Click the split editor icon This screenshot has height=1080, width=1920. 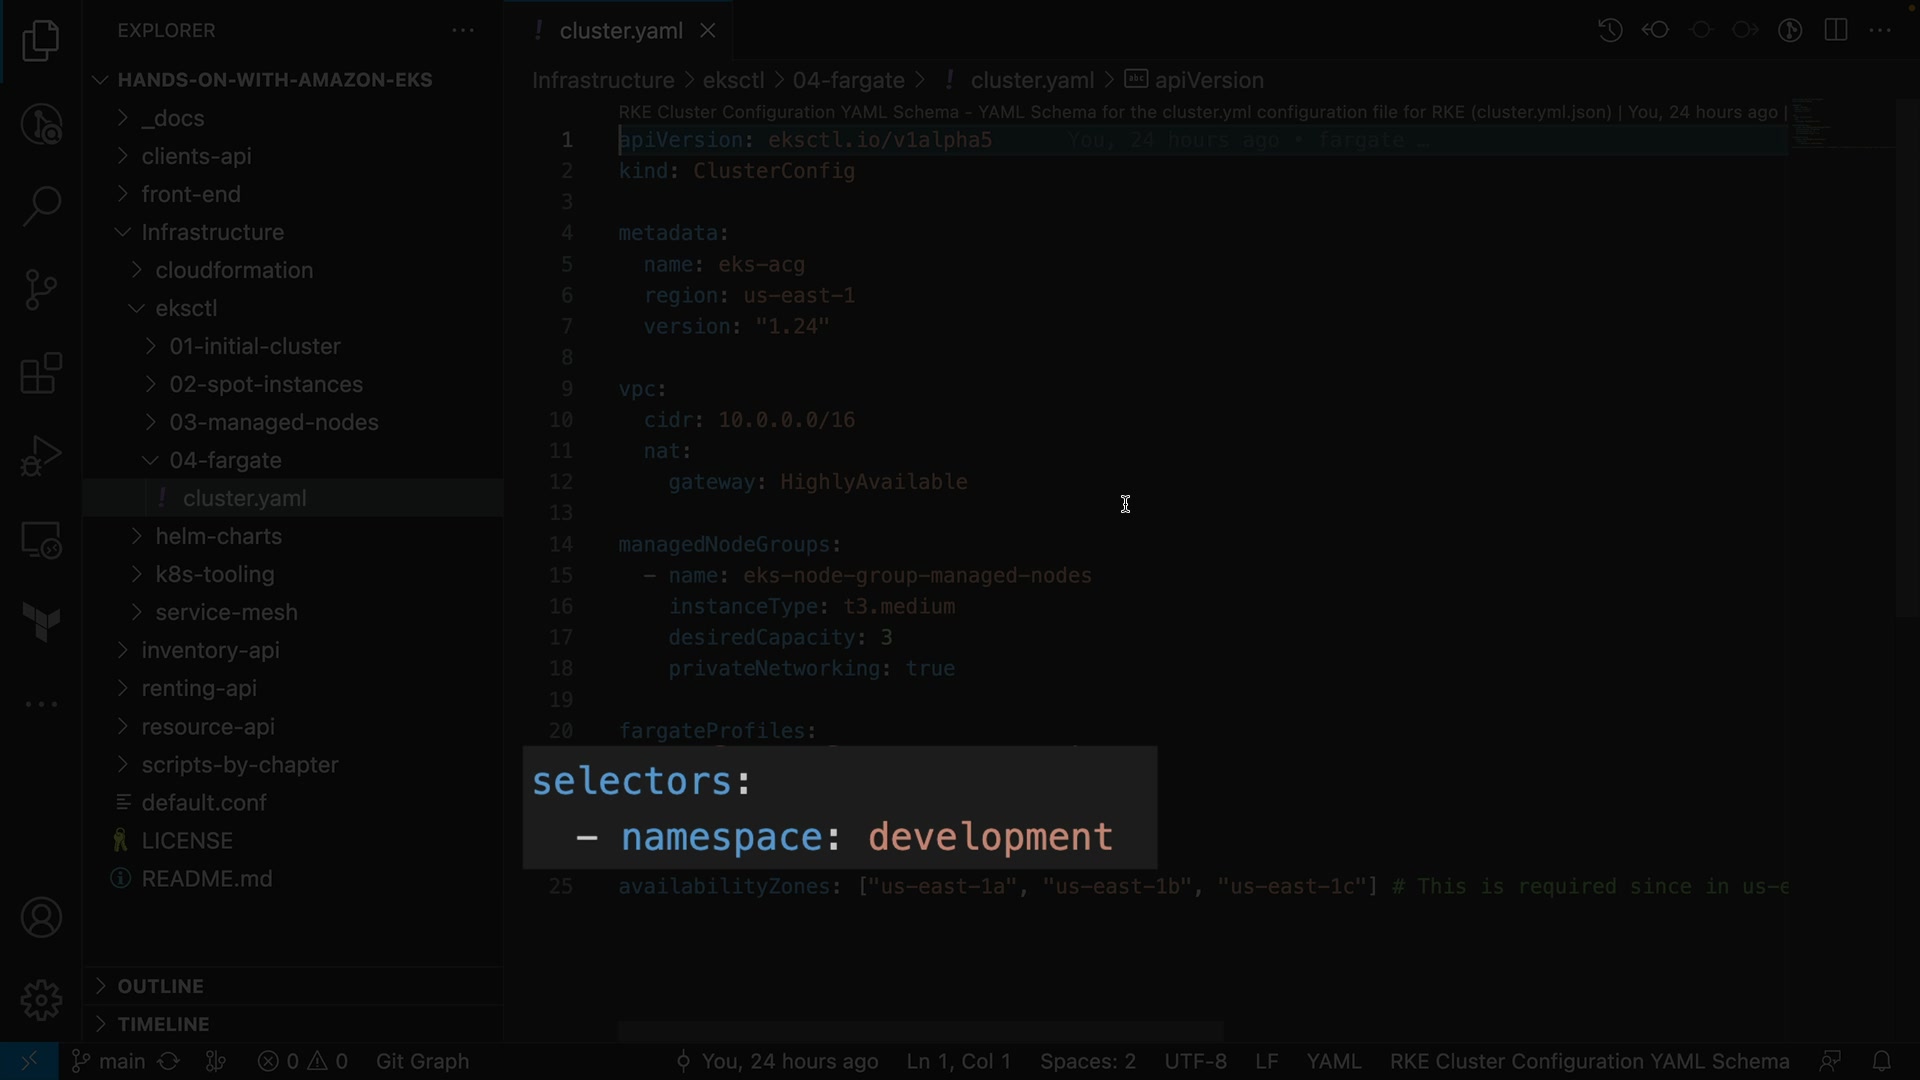[x=1835, y=30]
